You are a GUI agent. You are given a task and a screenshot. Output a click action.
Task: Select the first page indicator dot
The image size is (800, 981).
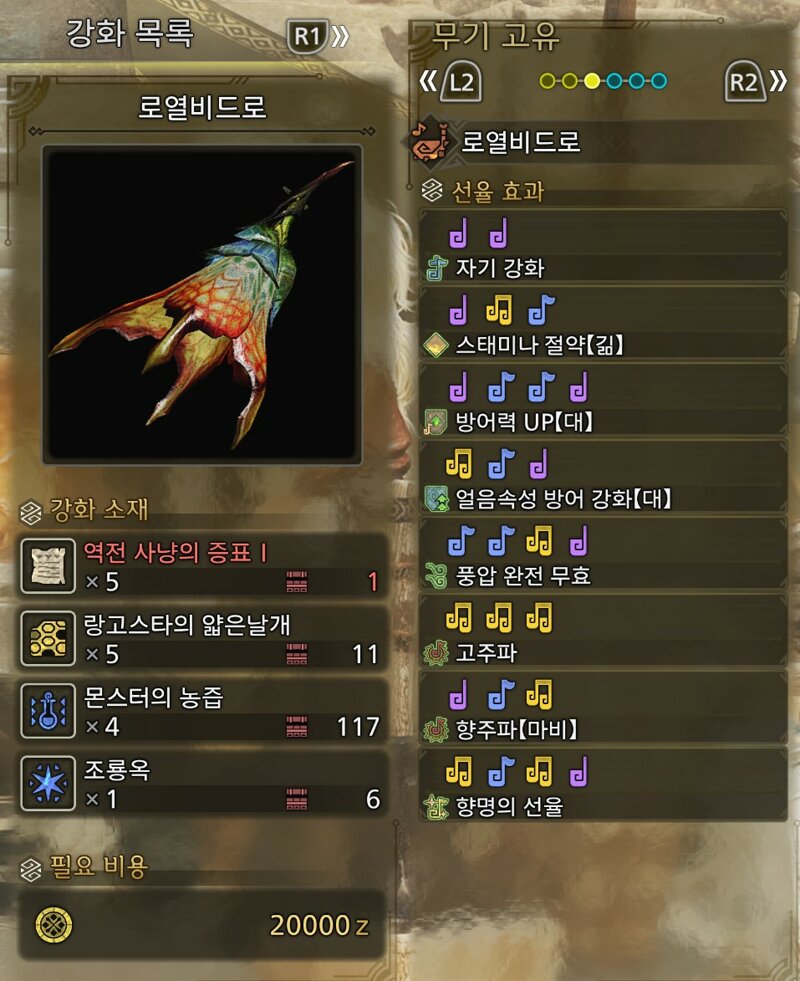click(x=547, y=81)
